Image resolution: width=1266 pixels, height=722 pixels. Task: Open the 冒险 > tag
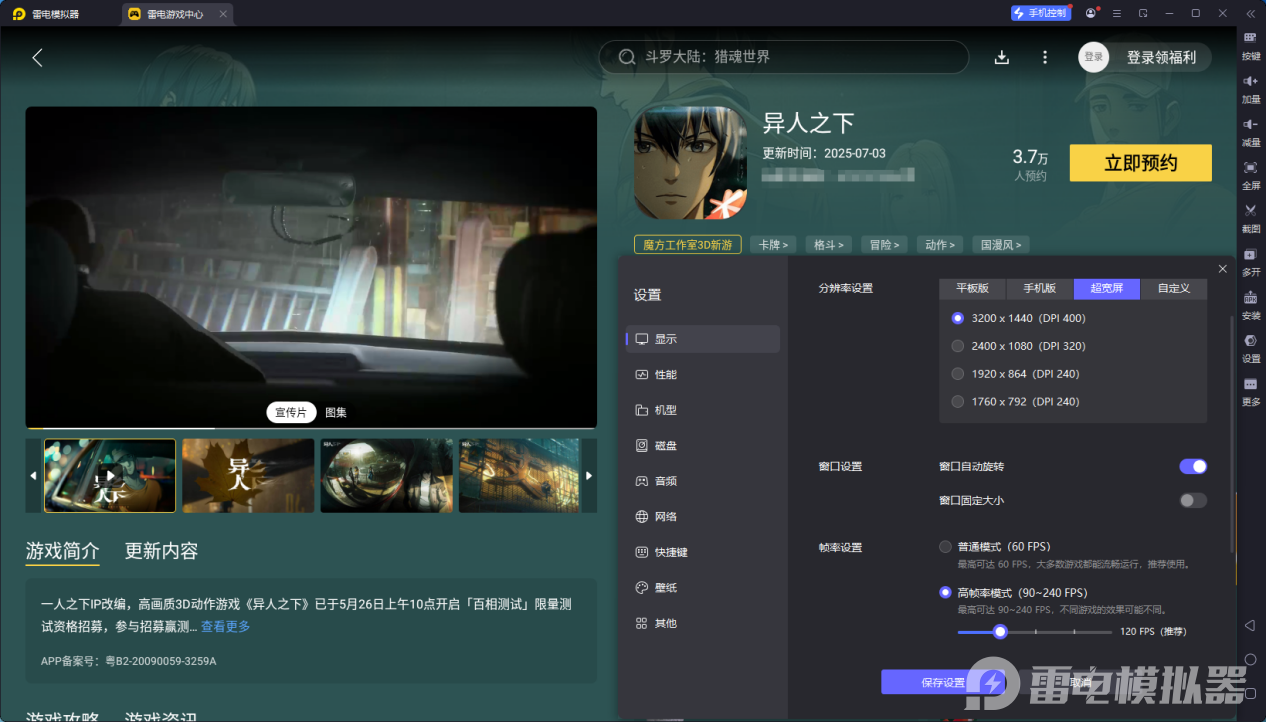tap(884, 244)
